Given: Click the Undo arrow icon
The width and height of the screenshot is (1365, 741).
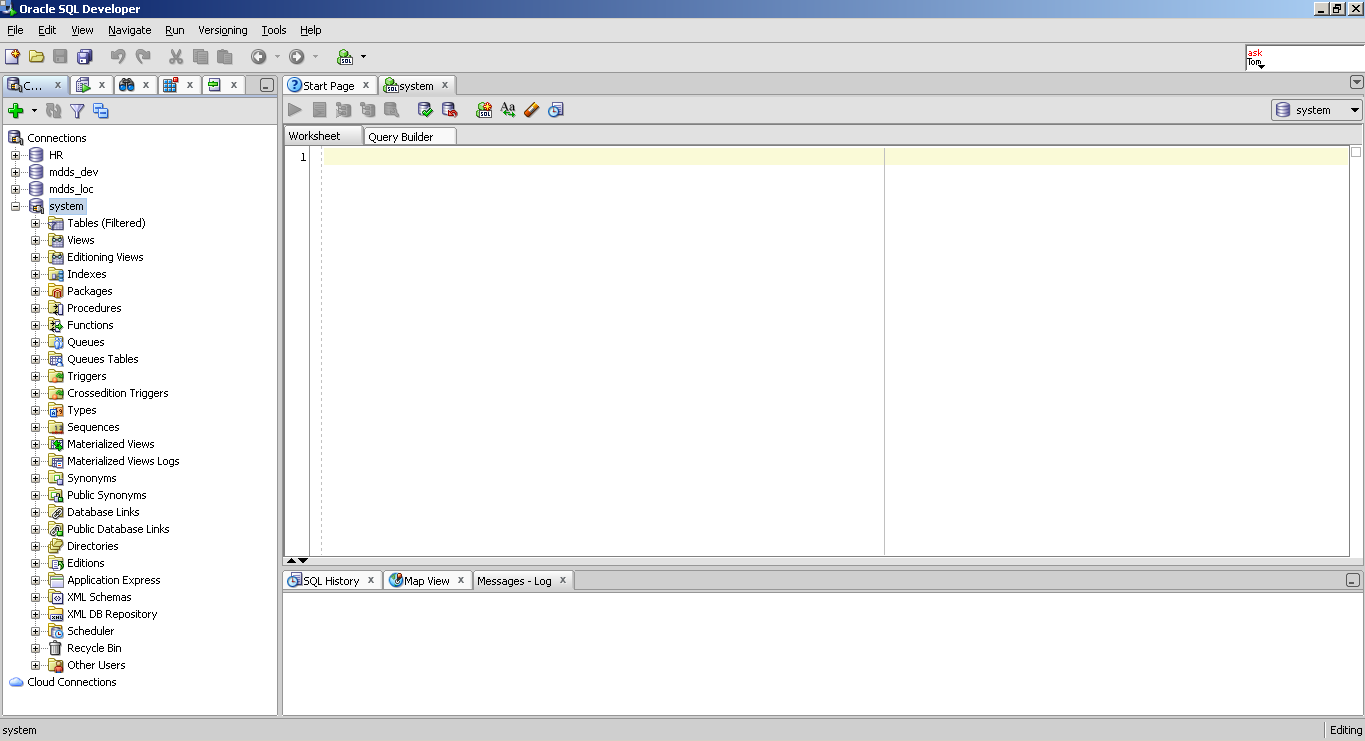Looking at the screenshot, I should (x=118, y=57).
